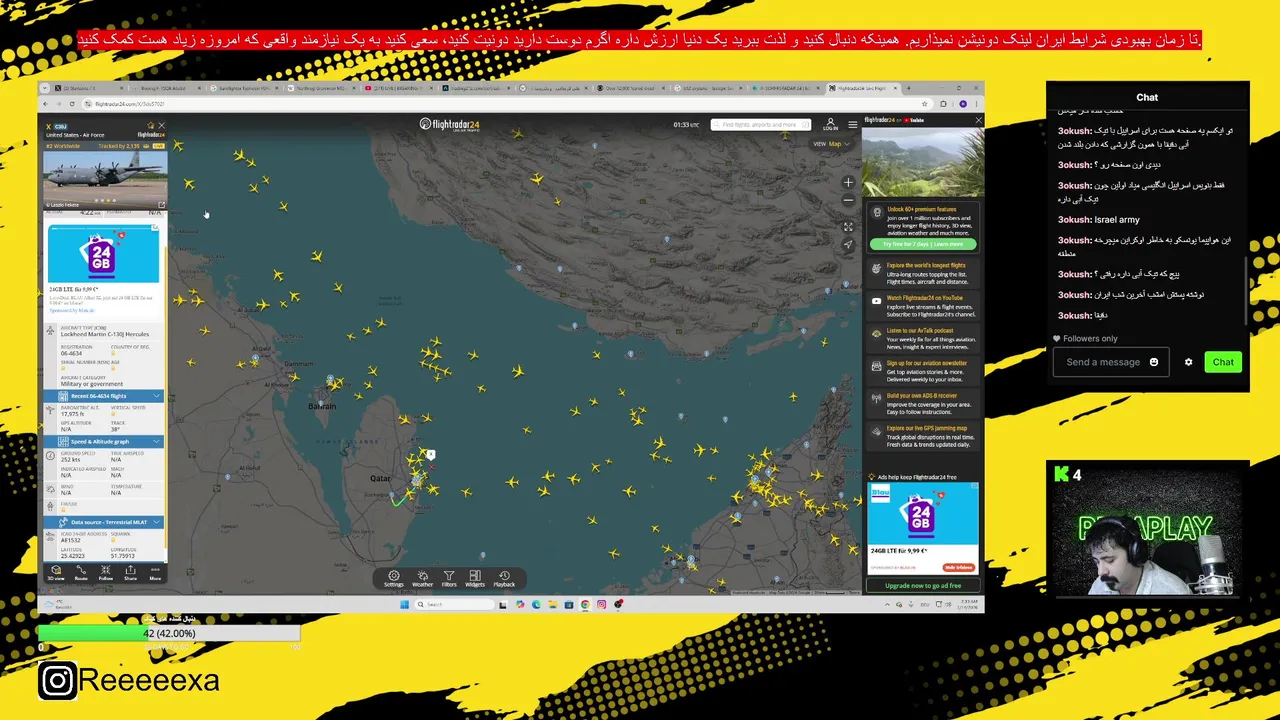Screen dimensions: 1280x720
Task: Expand the VIEW Map dropdown
Action: 832,144
